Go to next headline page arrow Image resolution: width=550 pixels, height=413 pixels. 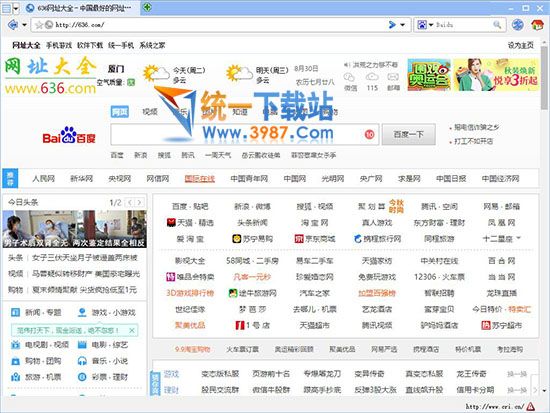tap(139, 202)
